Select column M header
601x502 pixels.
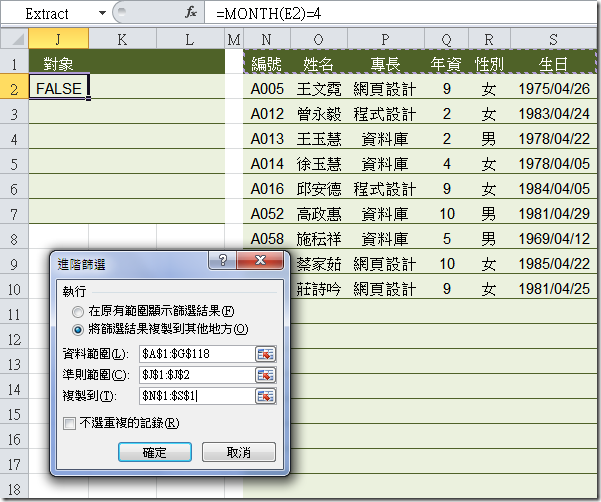[234, 39]
